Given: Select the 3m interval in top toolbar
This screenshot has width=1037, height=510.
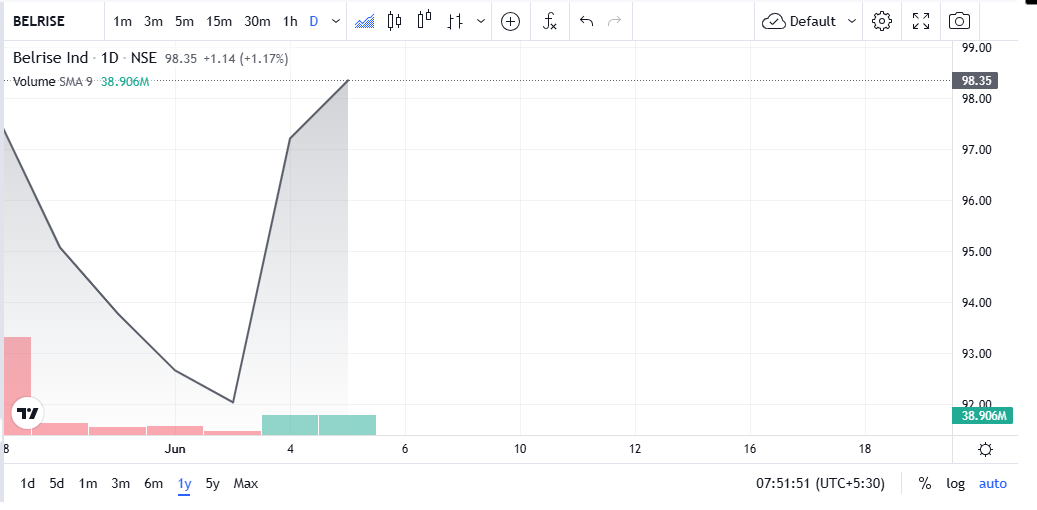Looking at the screenshot, I should 153,21.
